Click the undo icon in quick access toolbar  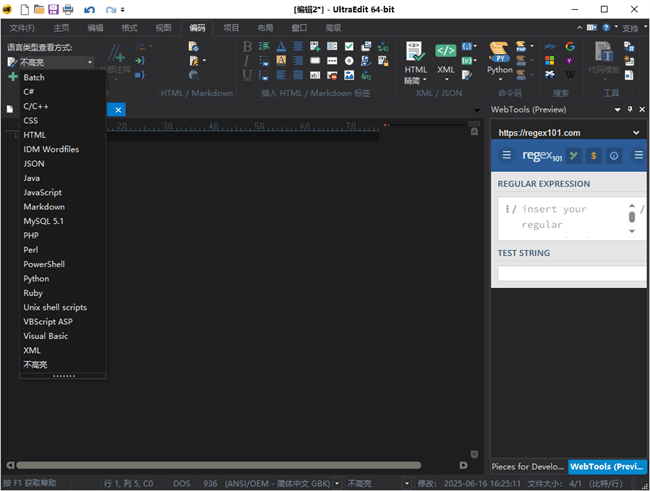[89, 9]
